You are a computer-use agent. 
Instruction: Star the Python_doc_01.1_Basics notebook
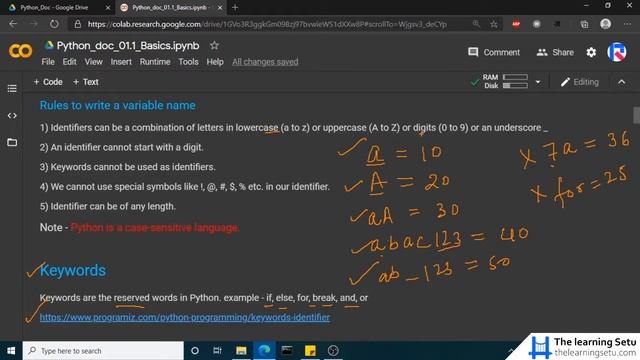pos(214,45)
